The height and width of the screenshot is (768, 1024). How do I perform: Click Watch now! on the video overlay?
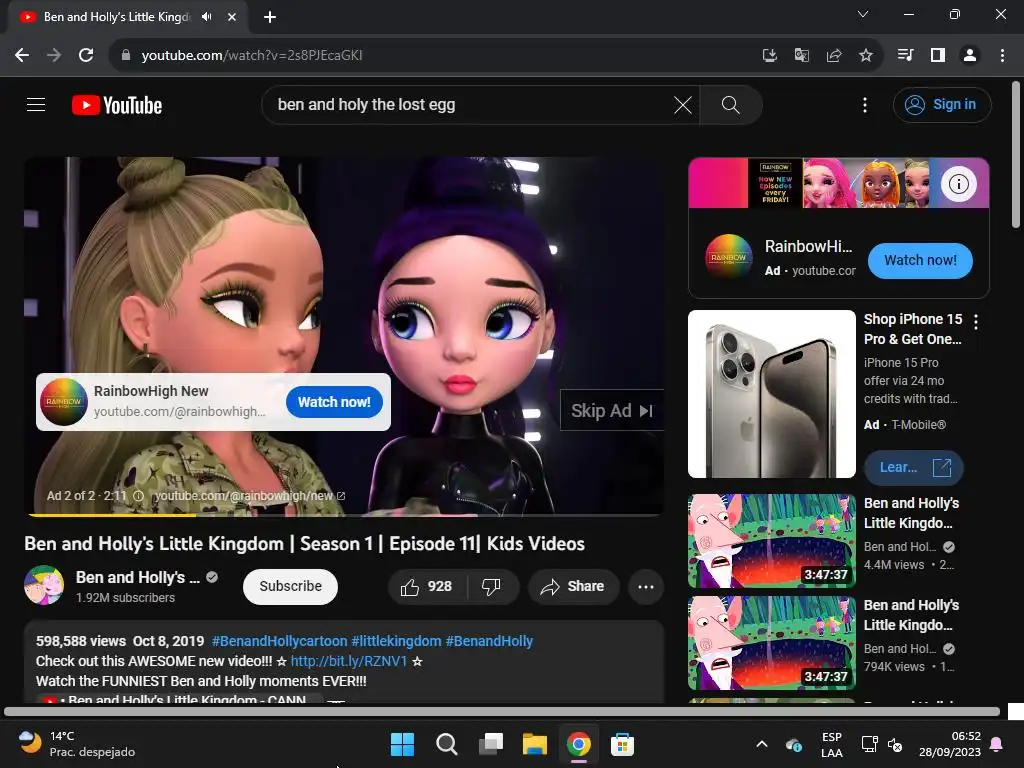(x=334, y=402)
